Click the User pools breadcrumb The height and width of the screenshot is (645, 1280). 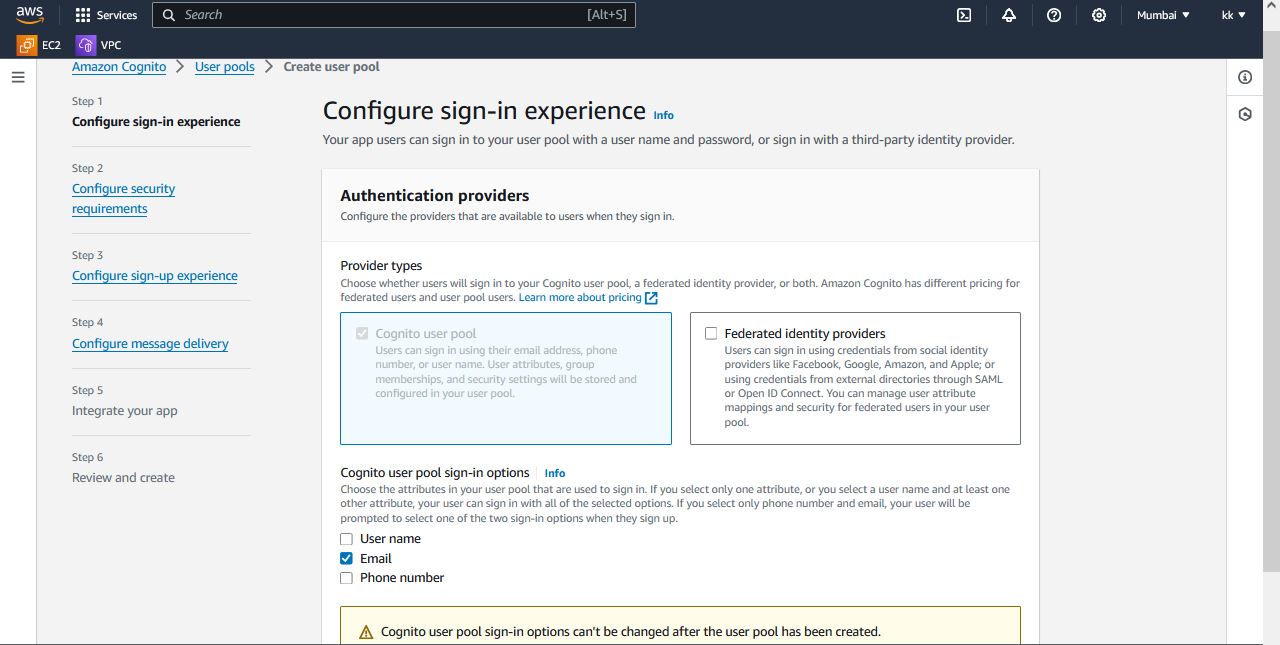pos(224,67)
